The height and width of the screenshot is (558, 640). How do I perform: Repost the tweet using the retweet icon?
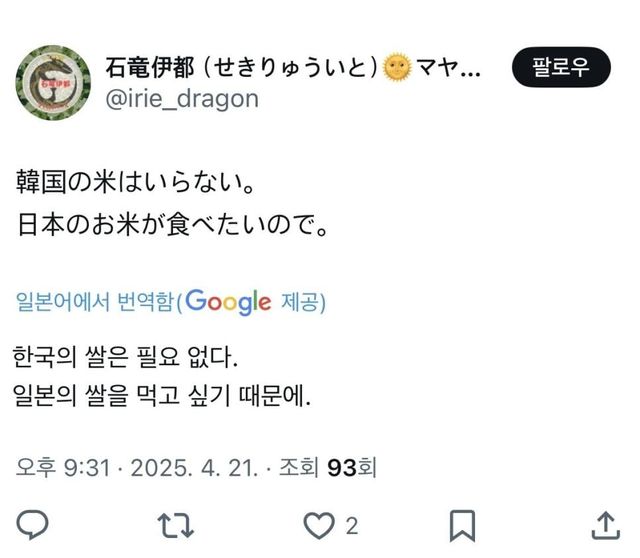pos(178,525)
